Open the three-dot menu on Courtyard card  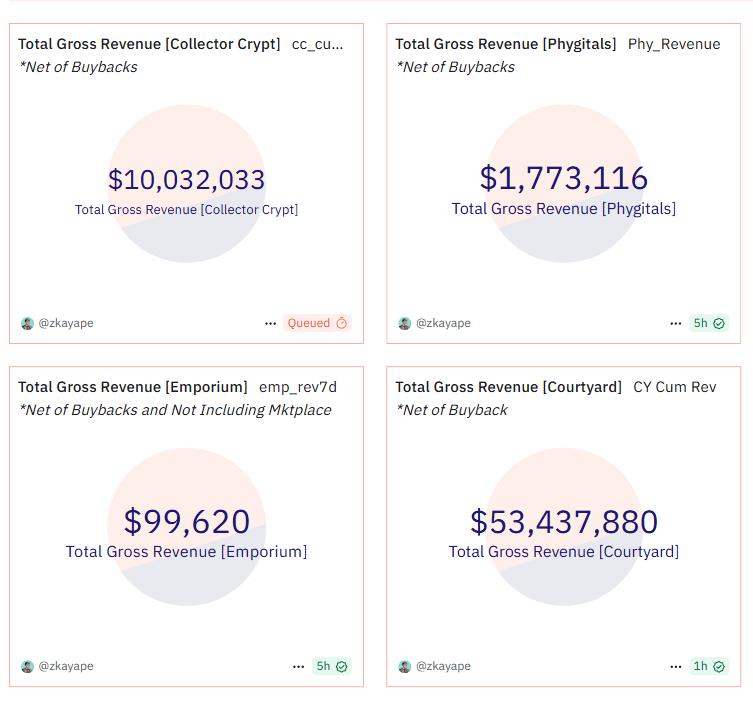tap(676, 666)
